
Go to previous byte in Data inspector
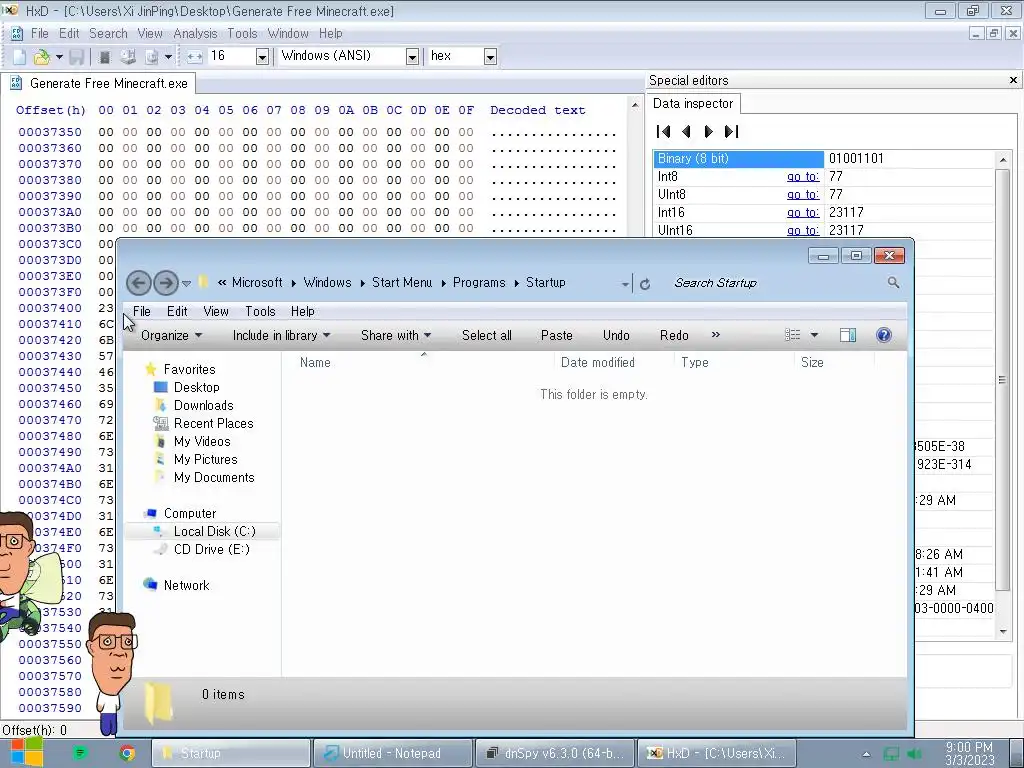point(686,131)
